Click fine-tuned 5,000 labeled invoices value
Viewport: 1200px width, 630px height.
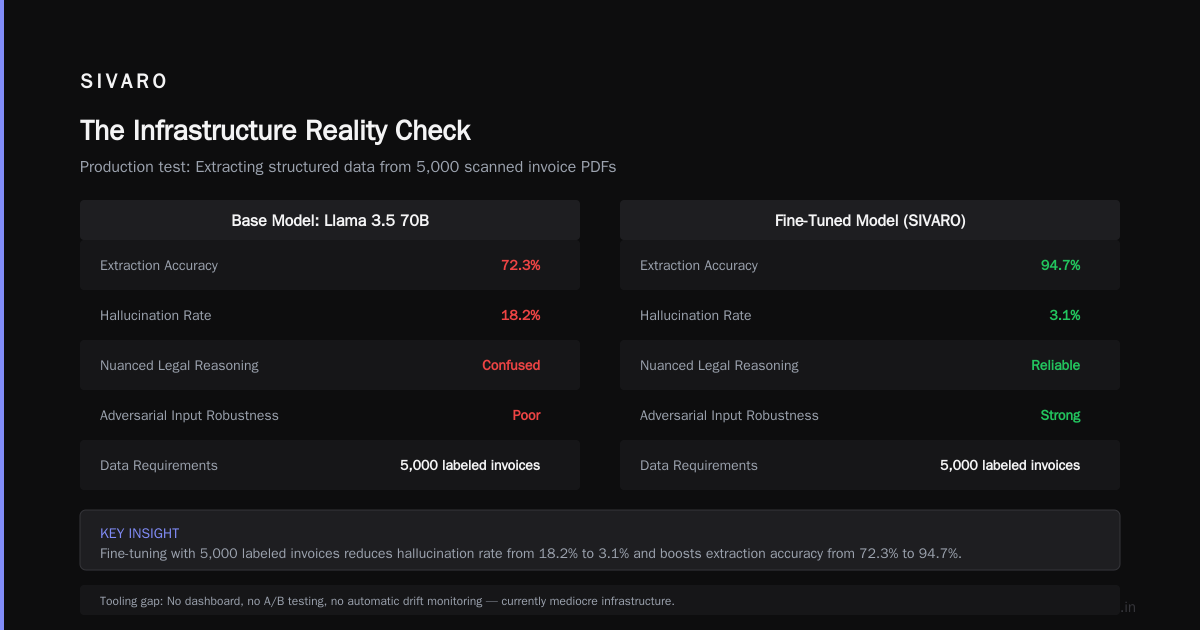pos(1010,465)
